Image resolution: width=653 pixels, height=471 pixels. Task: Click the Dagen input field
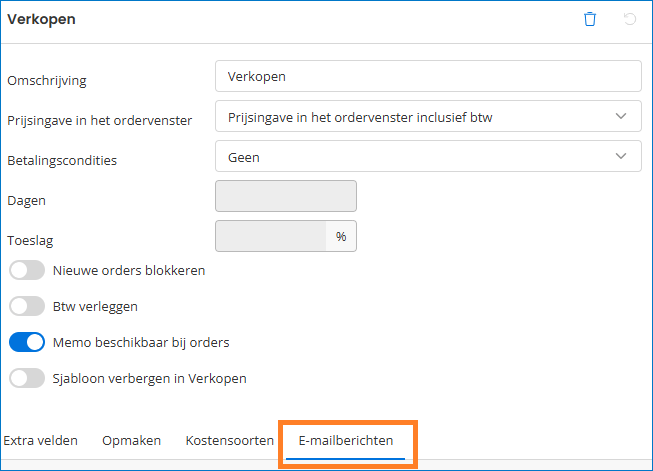point(286,196)
